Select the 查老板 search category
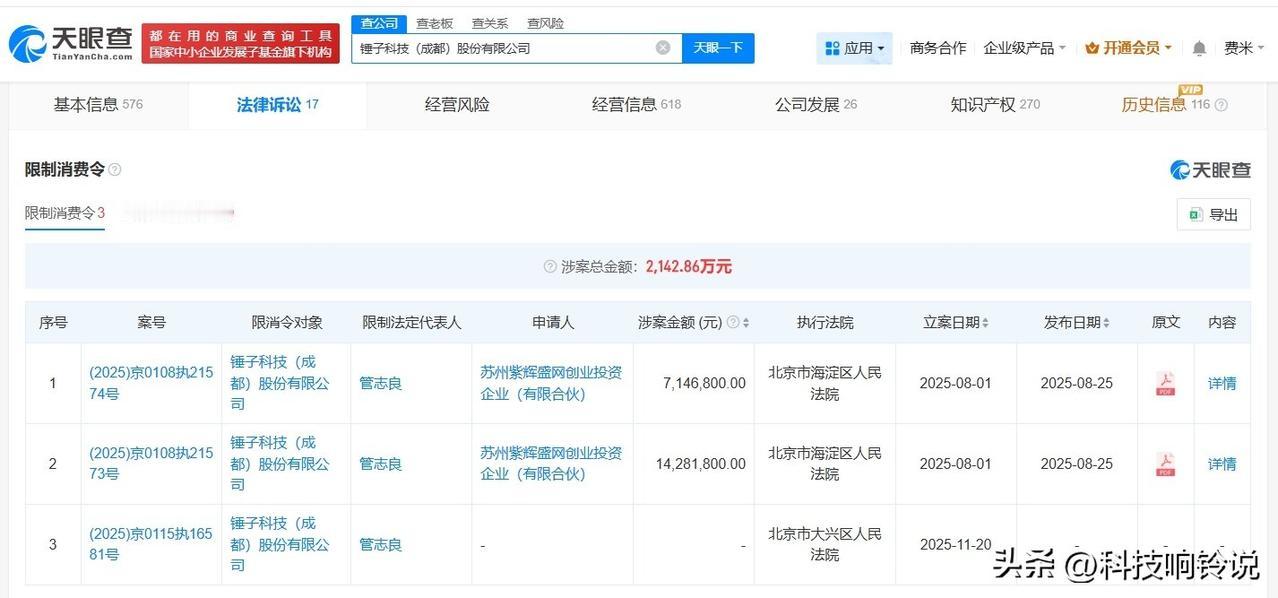The image size is (1278, 598). pos(433,22)
